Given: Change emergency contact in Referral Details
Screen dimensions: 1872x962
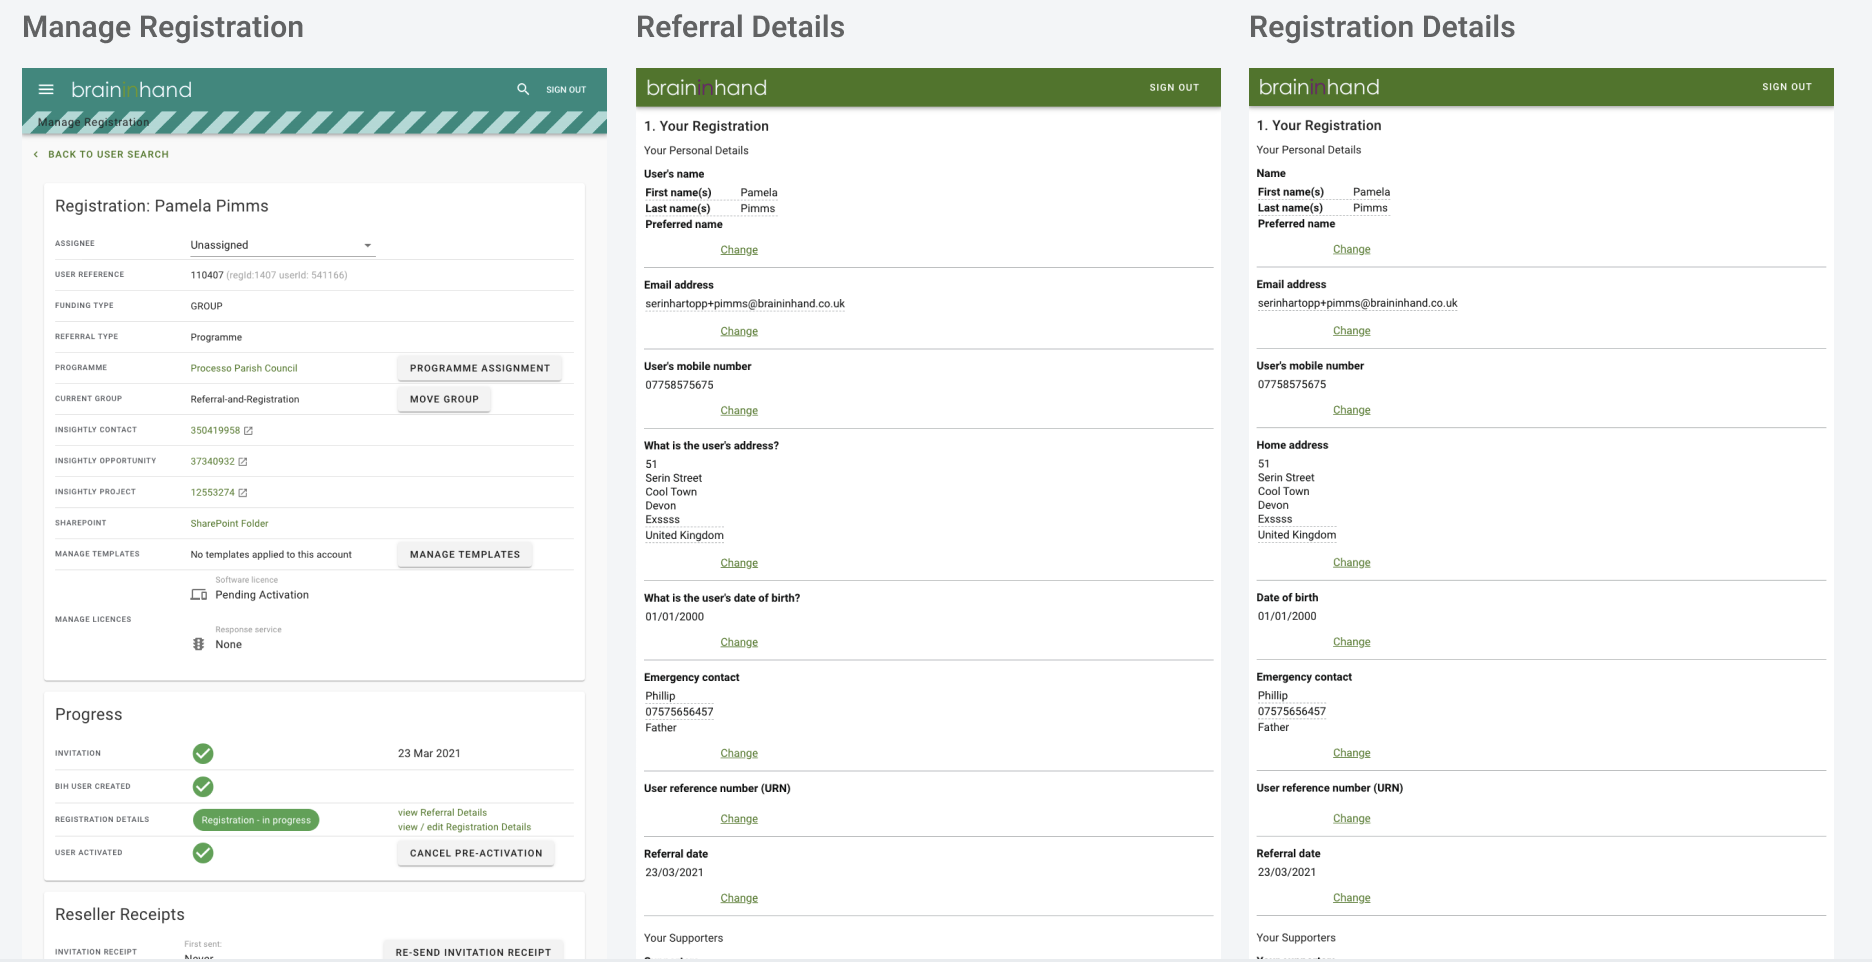Looking at the screenshot, I should pyautogui.click(x=739, y=753).
